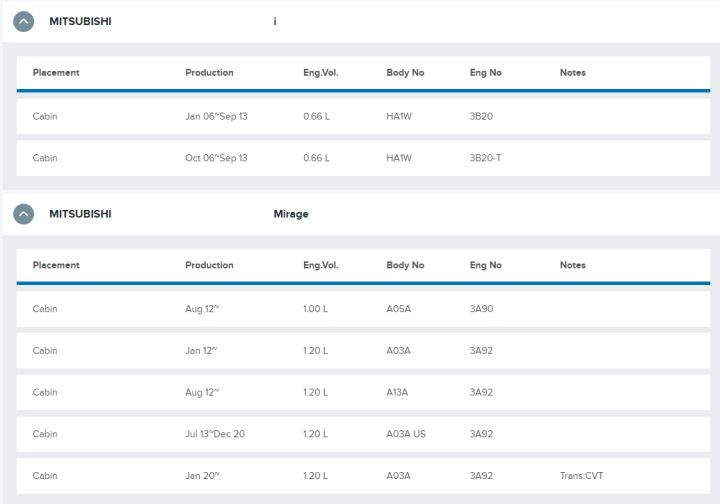Collapse the Mitsubishi Mirage section
The width and height of the screenshot is (720, 504).
point(23,214)
